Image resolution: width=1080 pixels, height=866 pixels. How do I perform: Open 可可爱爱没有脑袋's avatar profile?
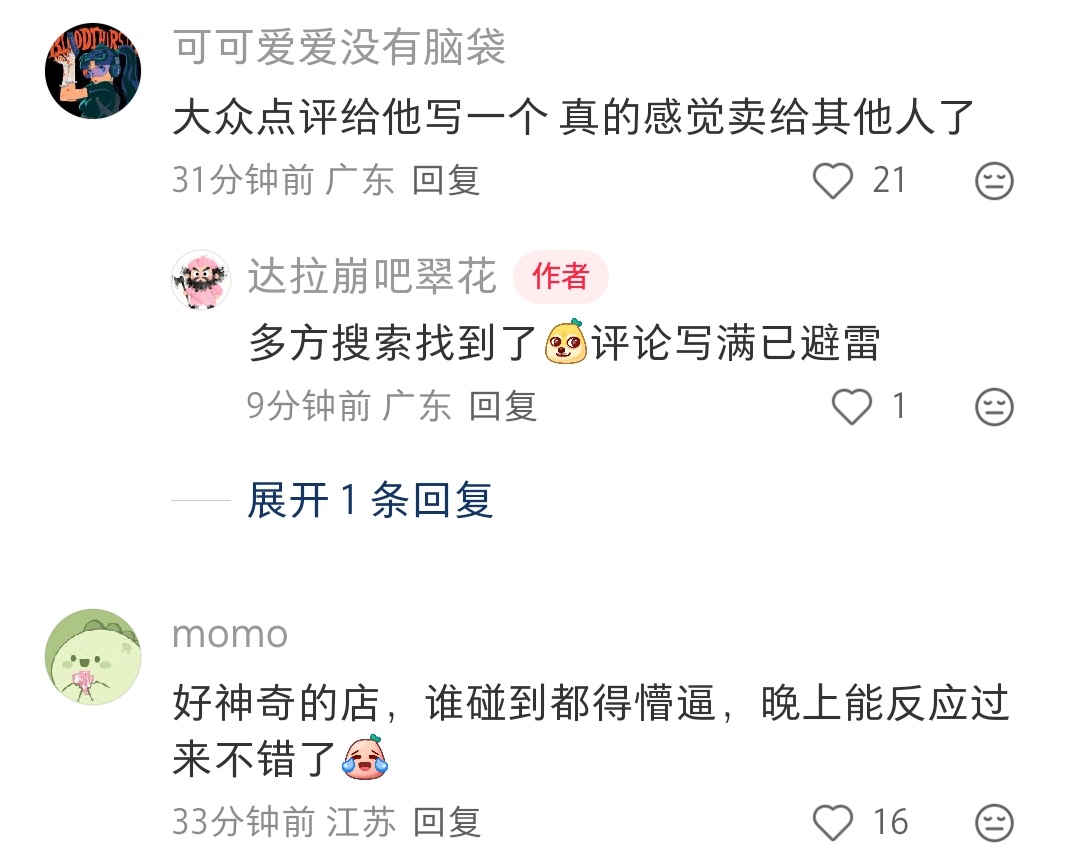(x=93, y=71)
